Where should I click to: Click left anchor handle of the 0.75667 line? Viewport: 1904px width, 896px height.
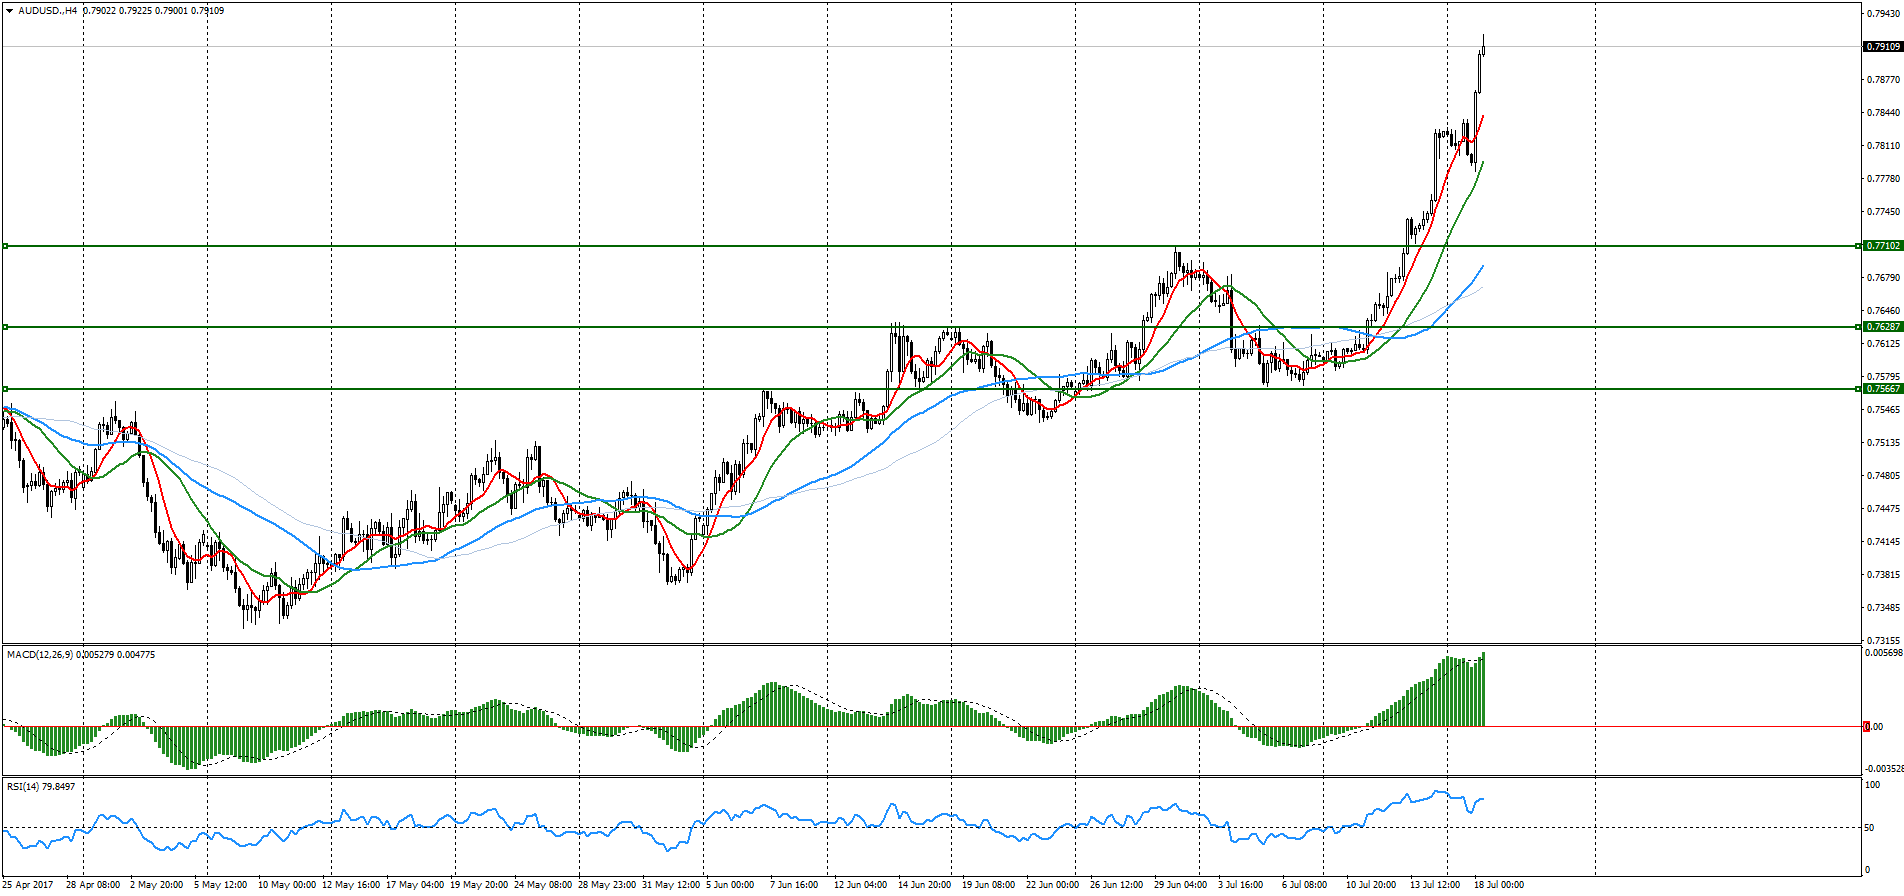tap(5, 389)
